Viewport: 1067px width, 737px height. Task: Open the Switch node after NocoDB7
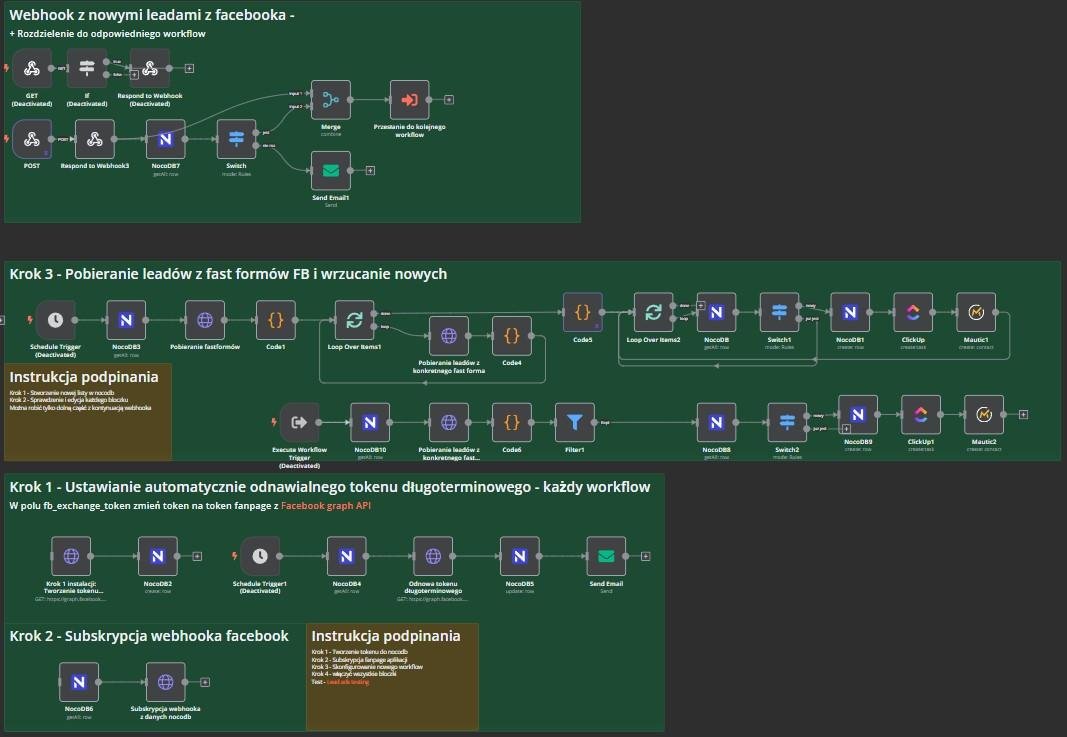coord(236,140)
